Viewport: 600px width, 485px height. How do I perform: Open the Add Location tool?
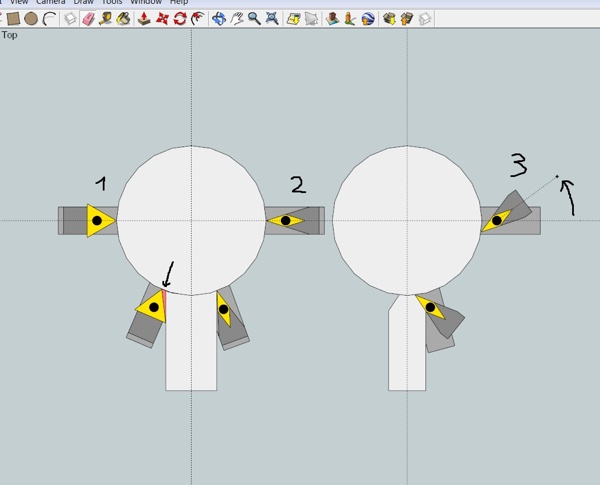[293, 18]
